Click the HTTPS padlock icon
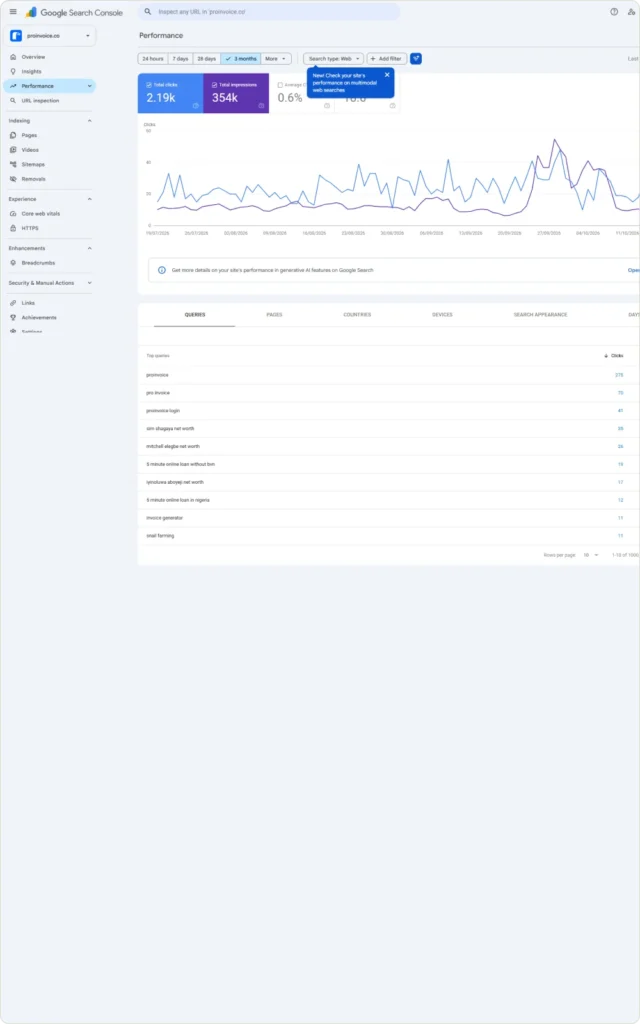 pos(13,228)
